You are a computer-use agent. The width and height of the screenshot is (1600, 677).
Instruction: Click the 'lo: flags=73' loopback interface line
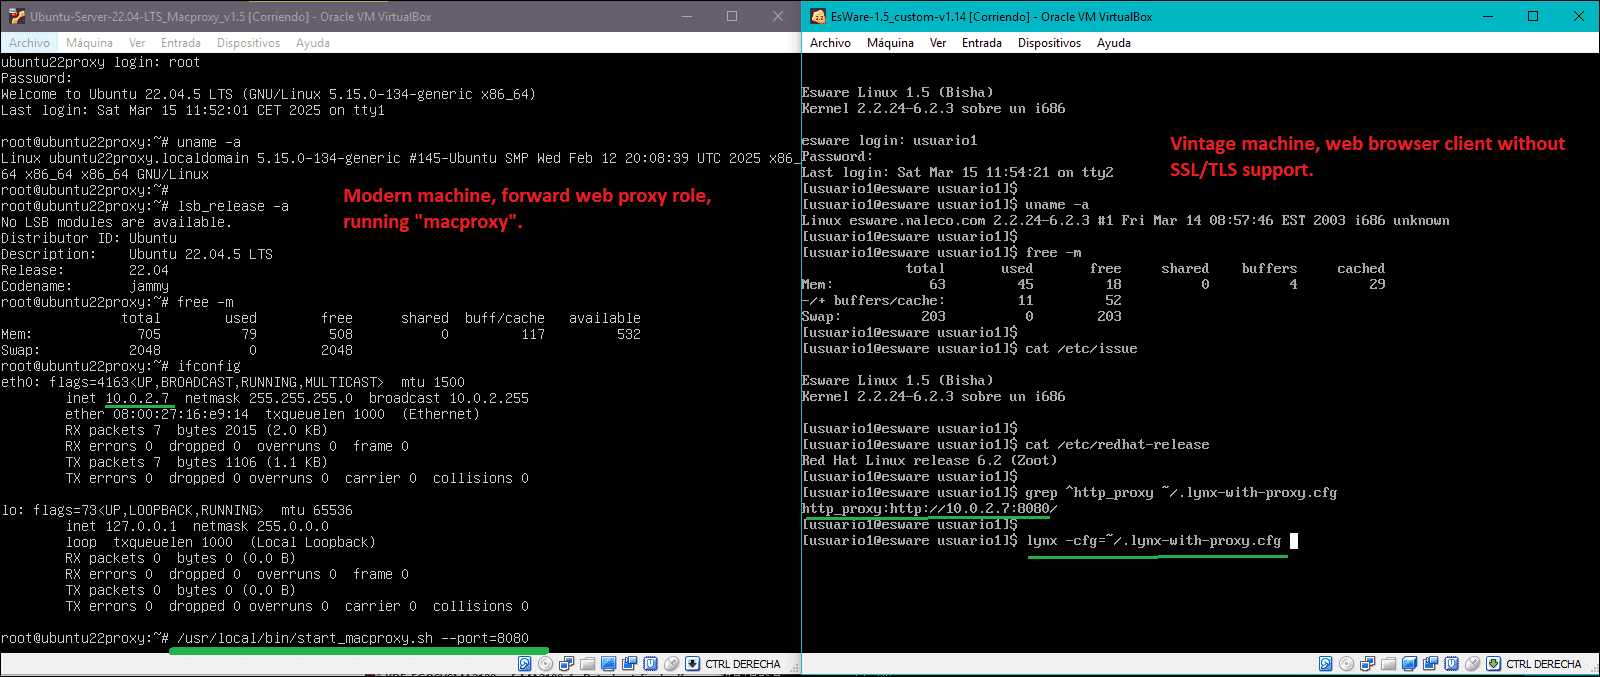[x=177, y=510]
